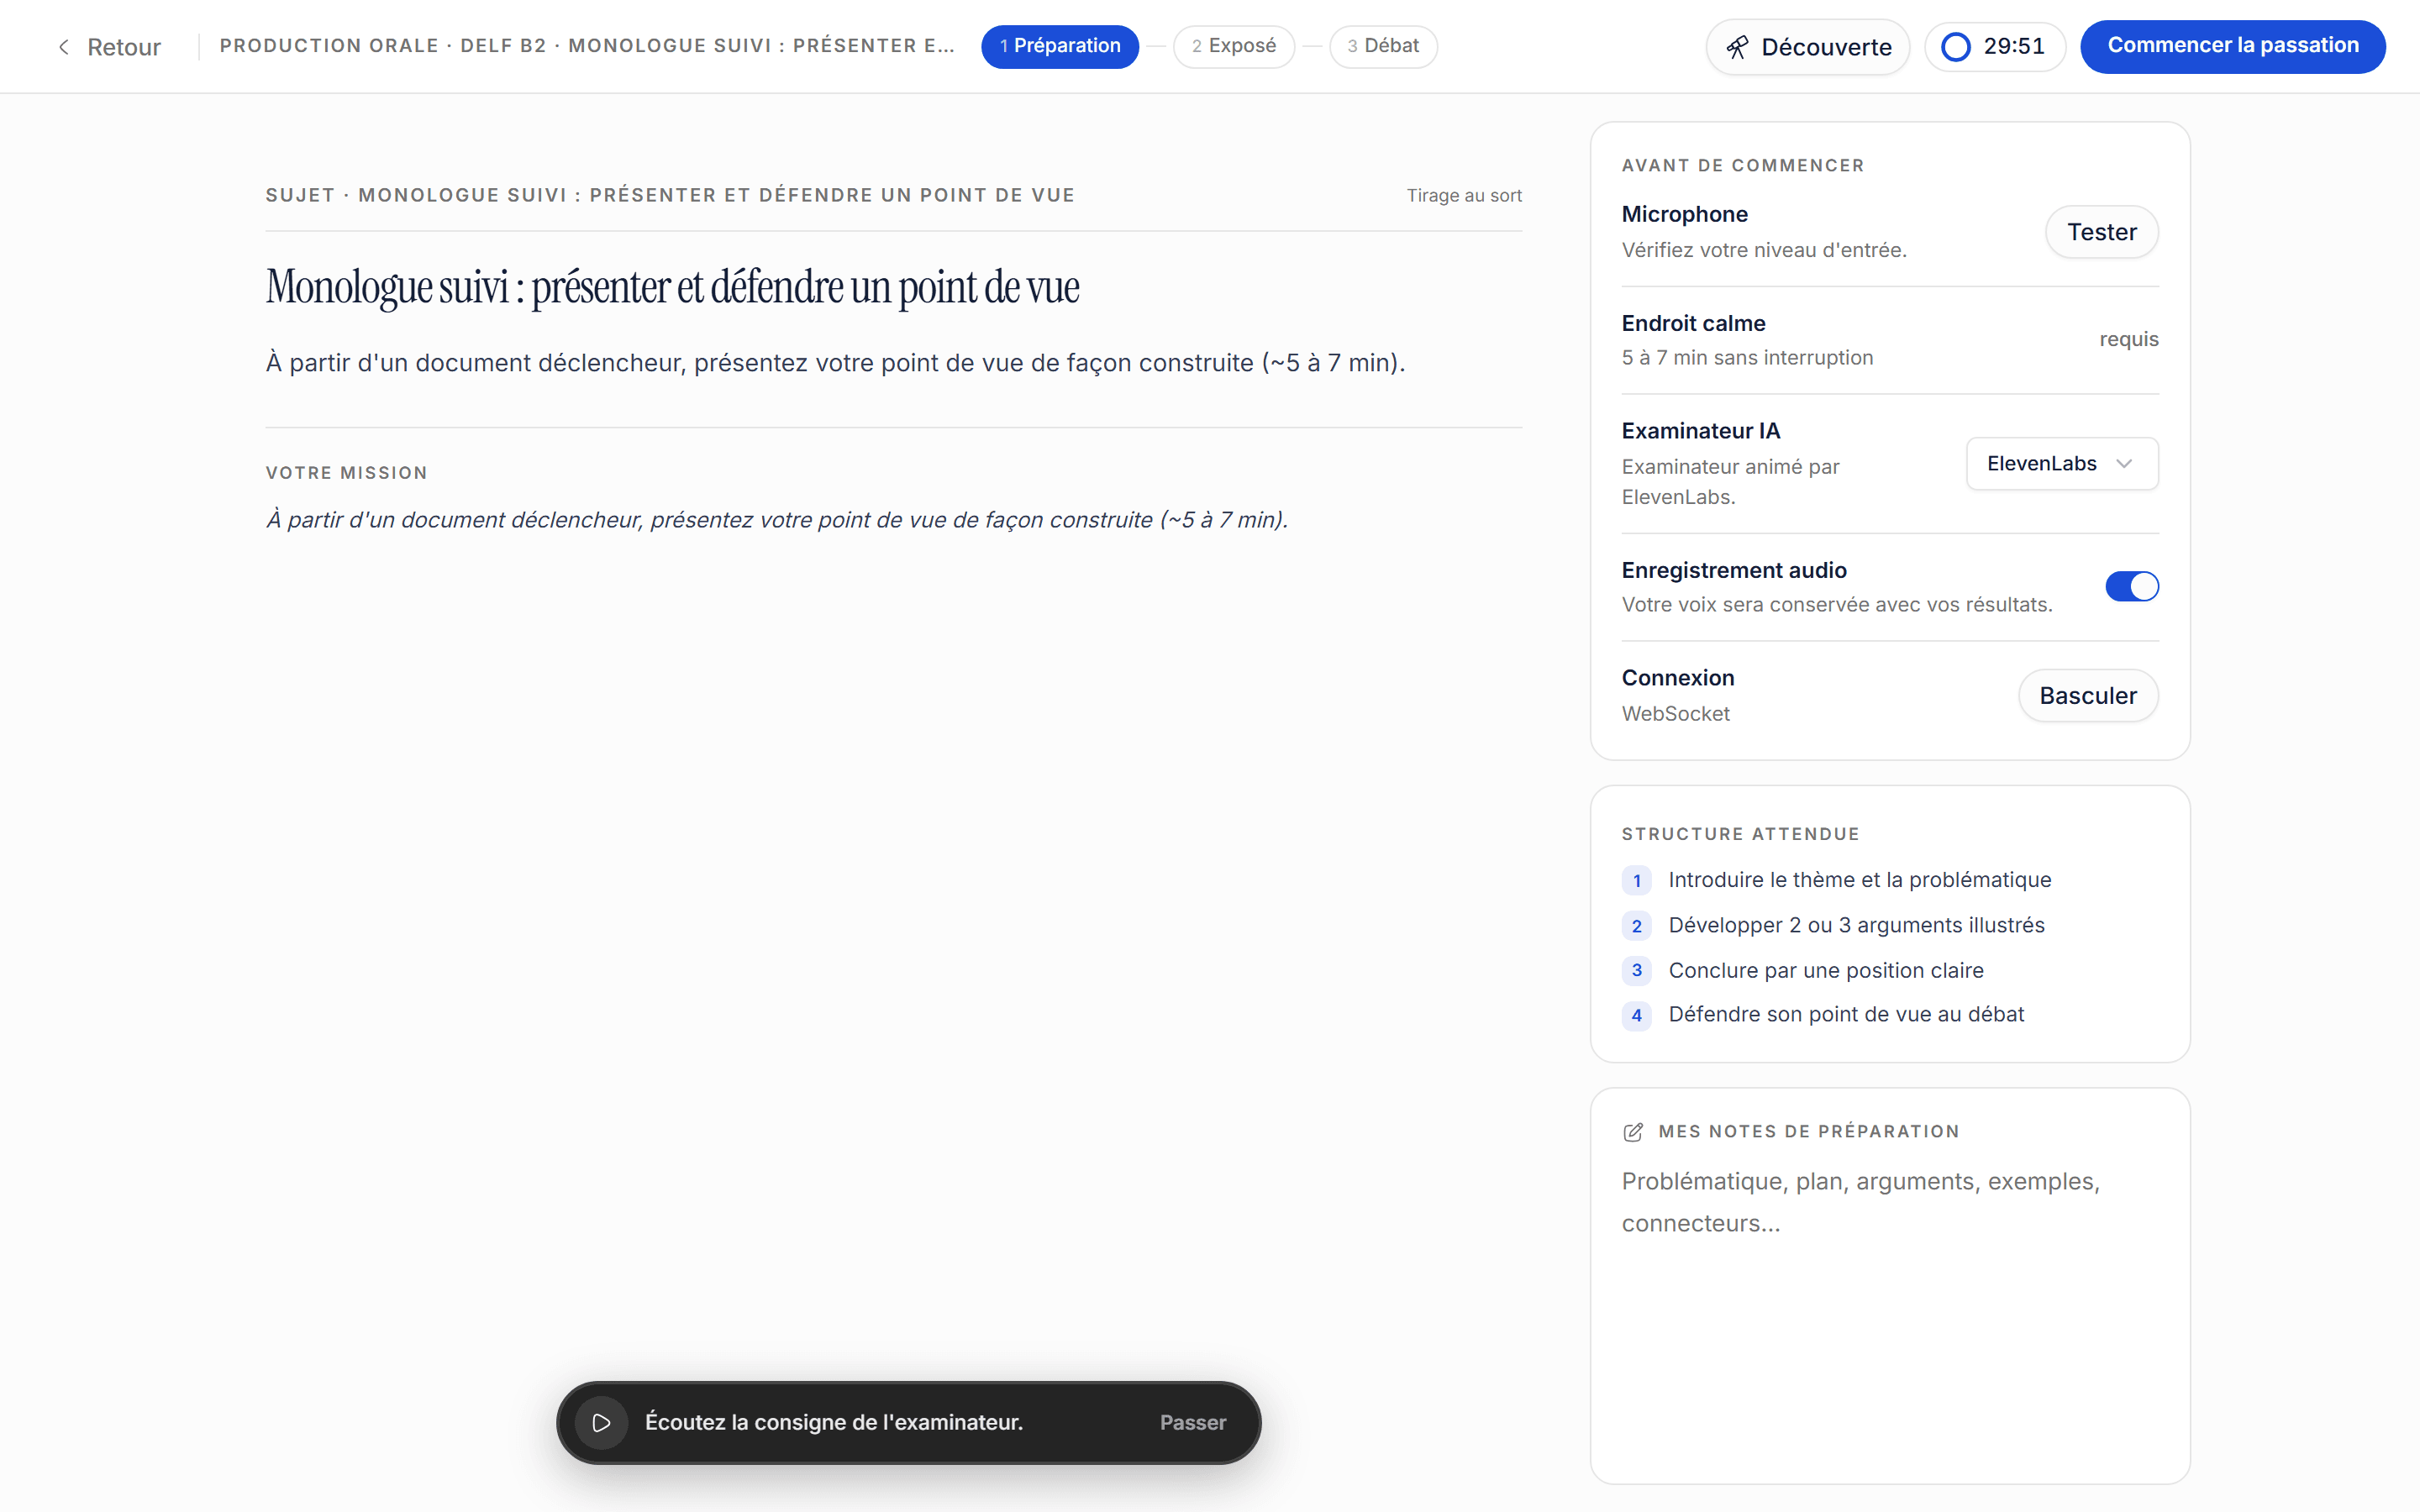Viewport: 2420px width, 1512px height.
Task: Click Basculer connection button
Action: click(x=2088, y=696)
